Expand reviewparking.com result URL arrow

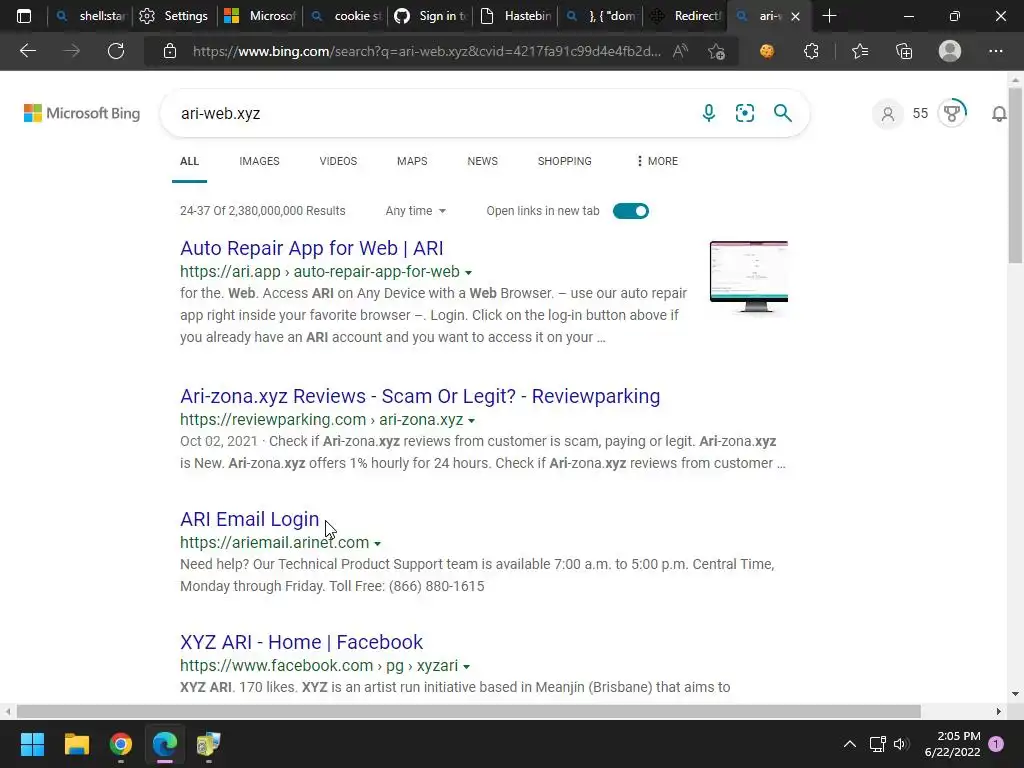coord(472,421)
